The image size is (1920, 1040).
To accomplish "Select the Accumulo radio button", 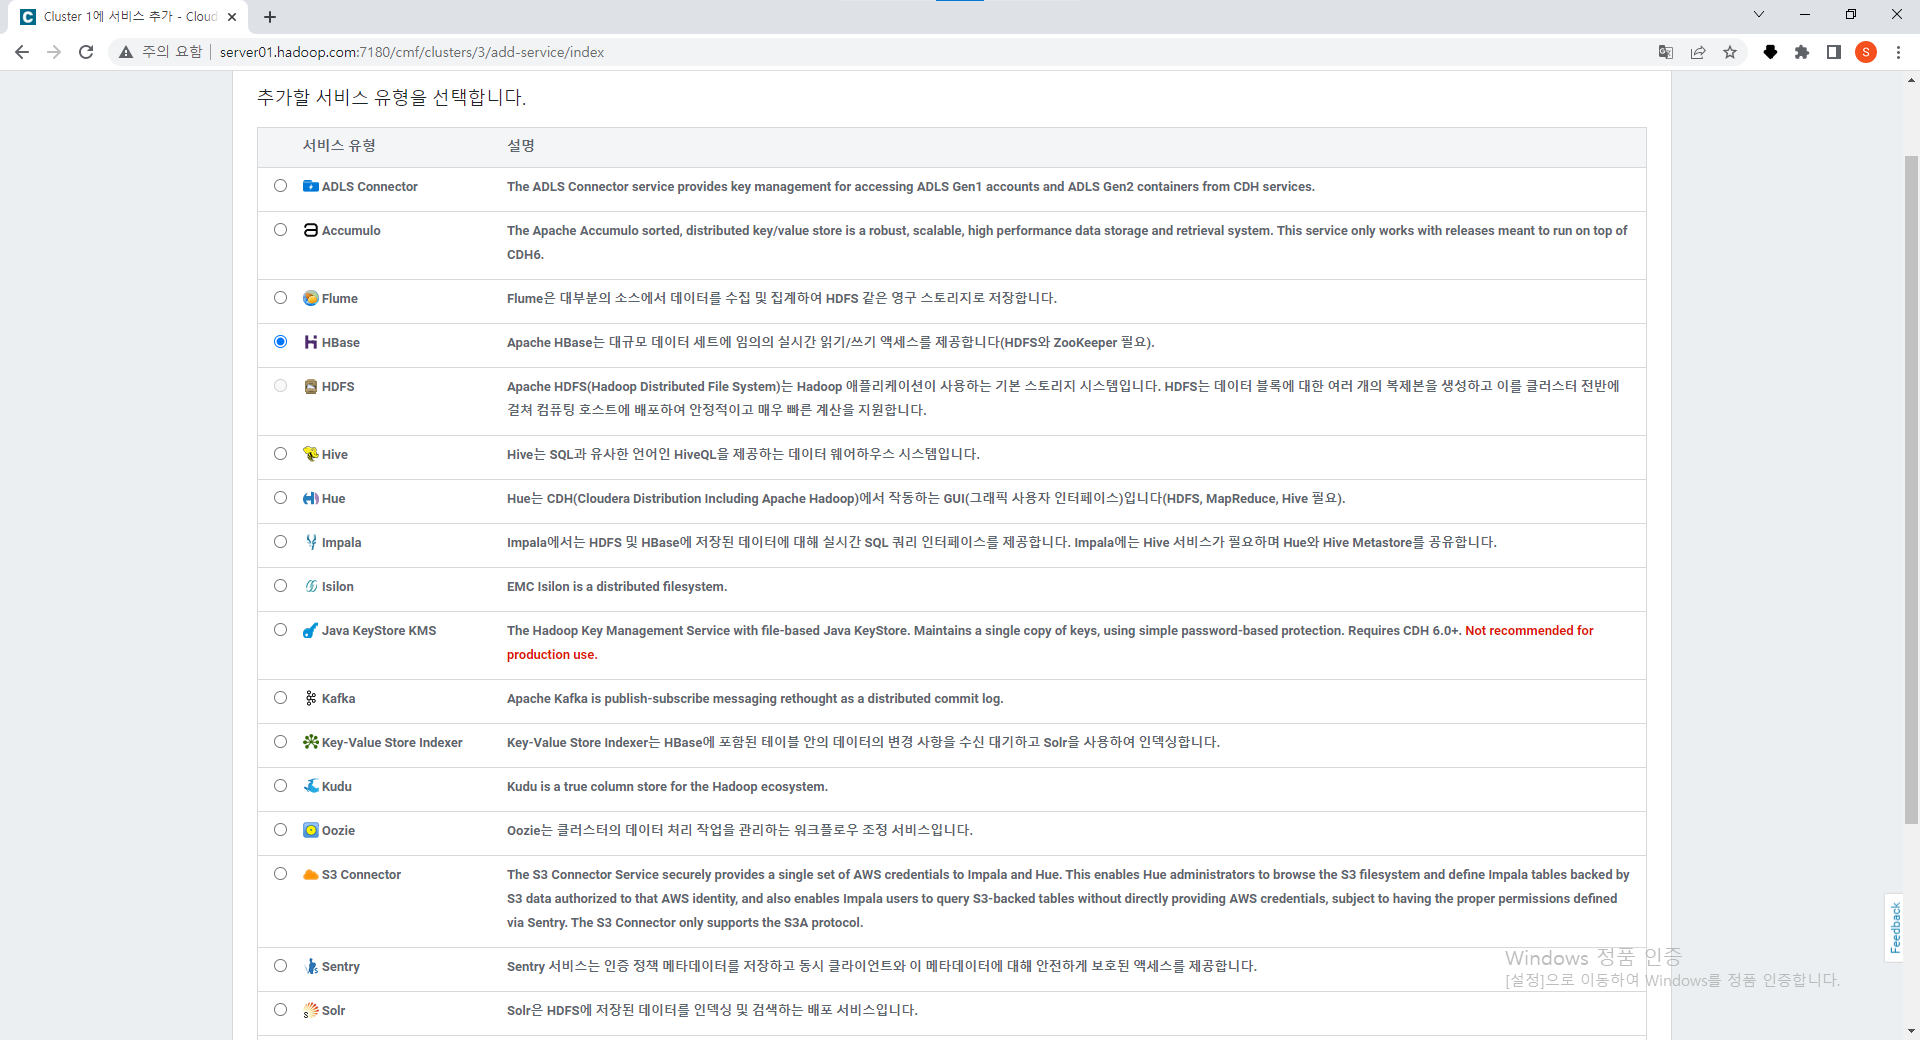I will 280,230.
